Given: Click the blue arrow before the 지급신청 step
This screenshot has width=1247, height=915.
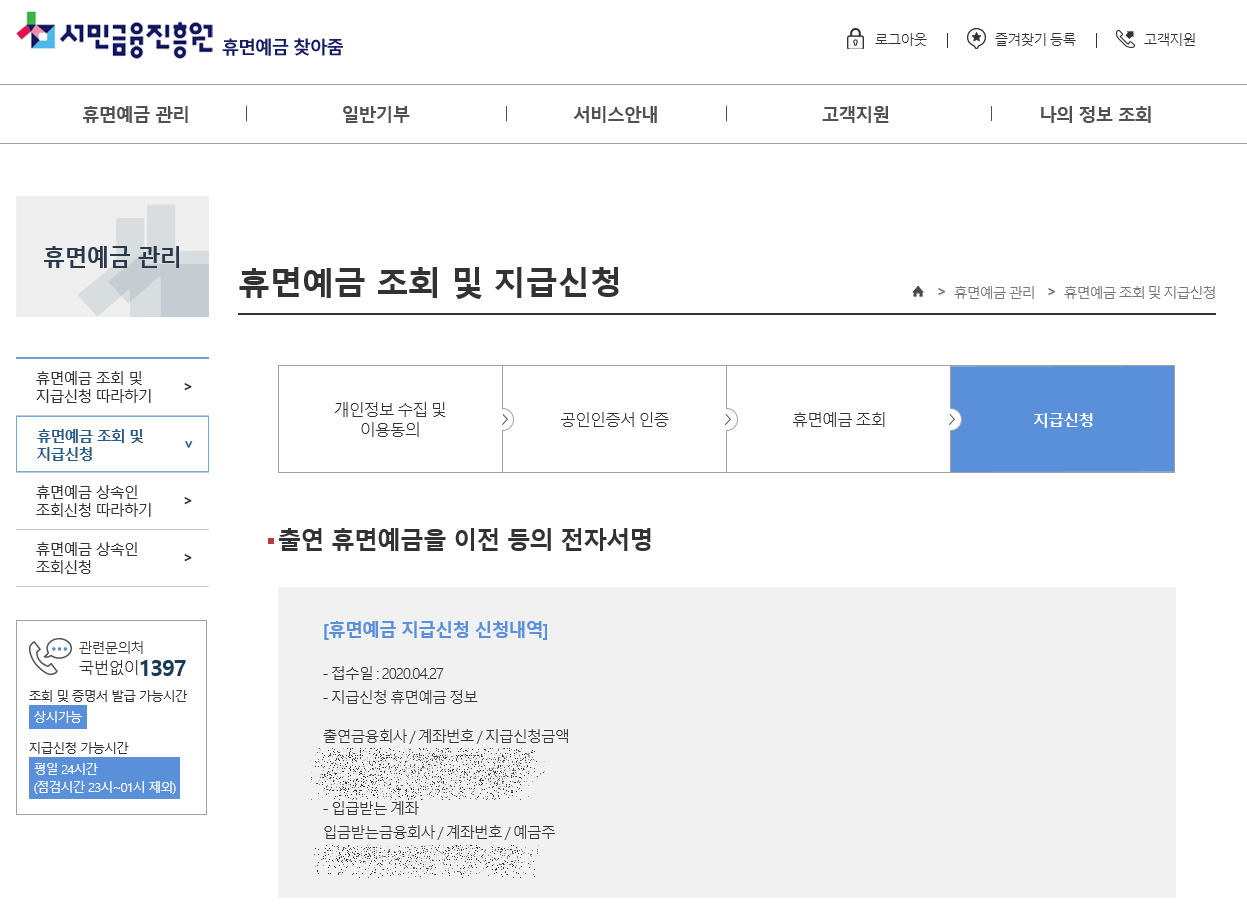Looking at the screenshot, I should tap(951, 419).
